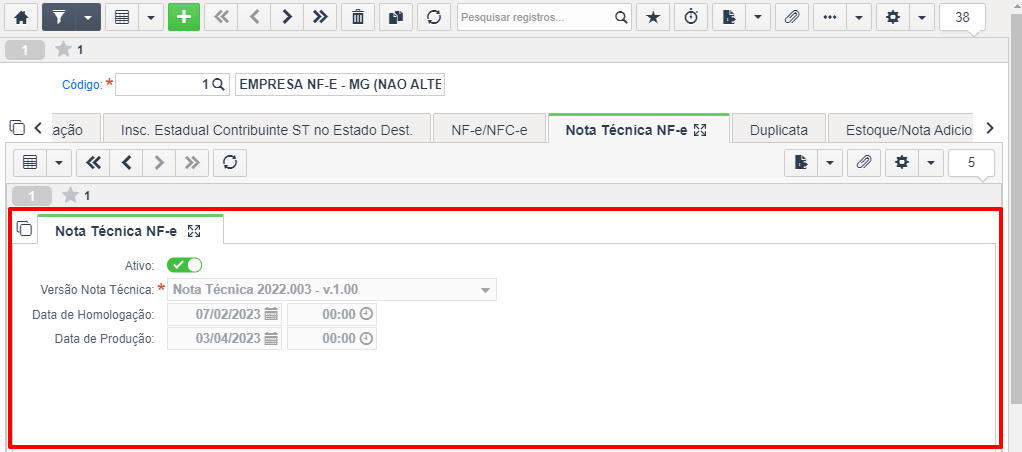Open settings gear in top toolbar
The image size is (1022, 452).
point(893,18)
